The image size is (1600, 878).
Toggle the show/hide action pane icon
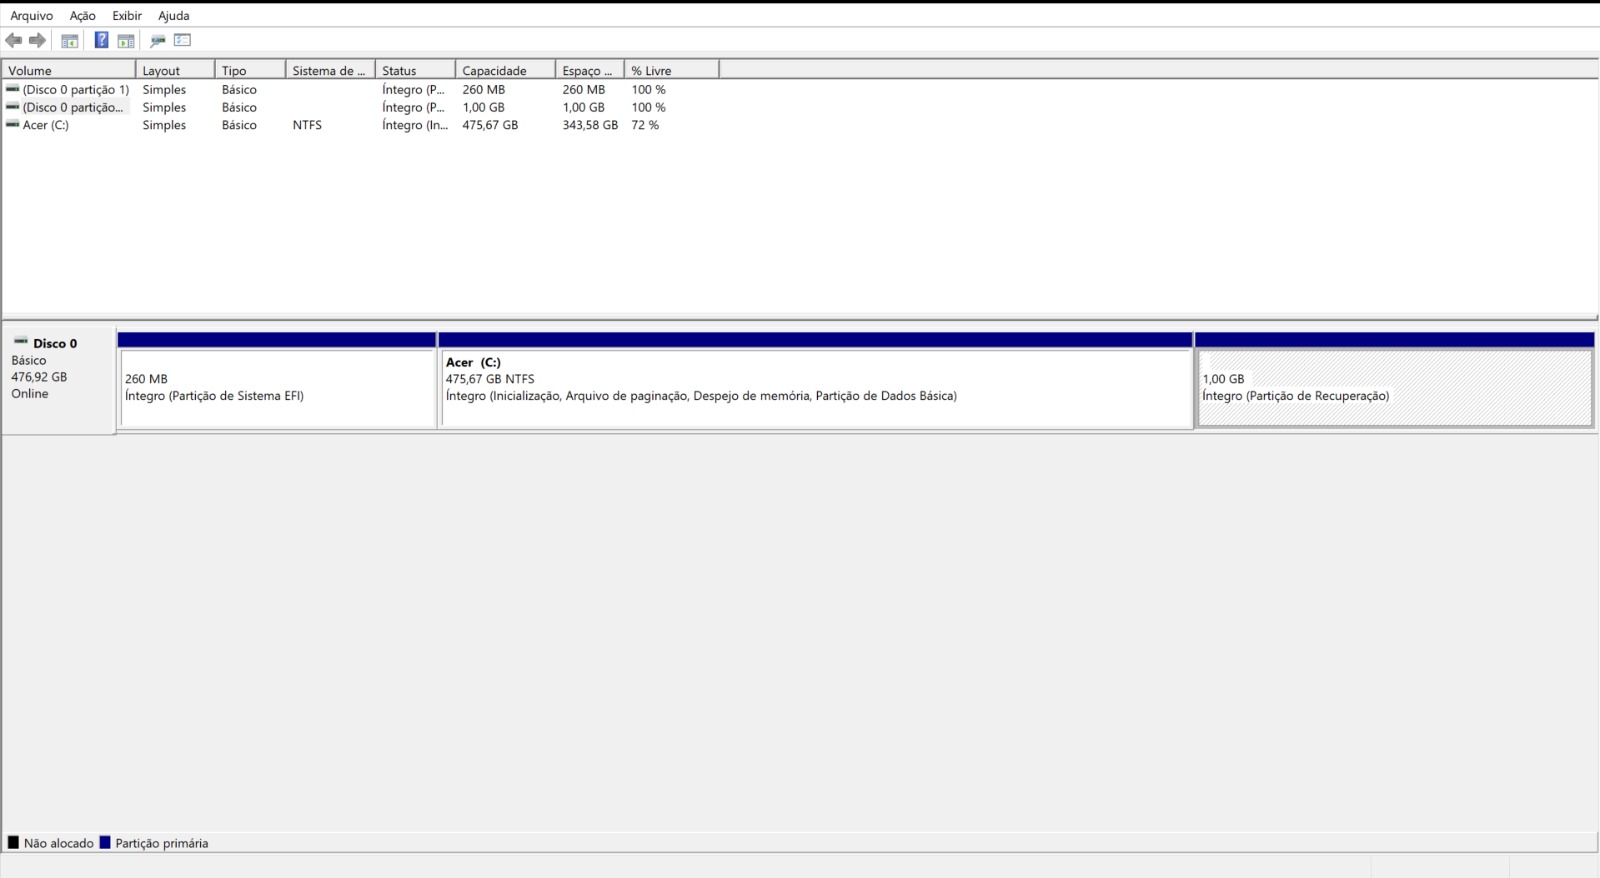tap(126, 41)
